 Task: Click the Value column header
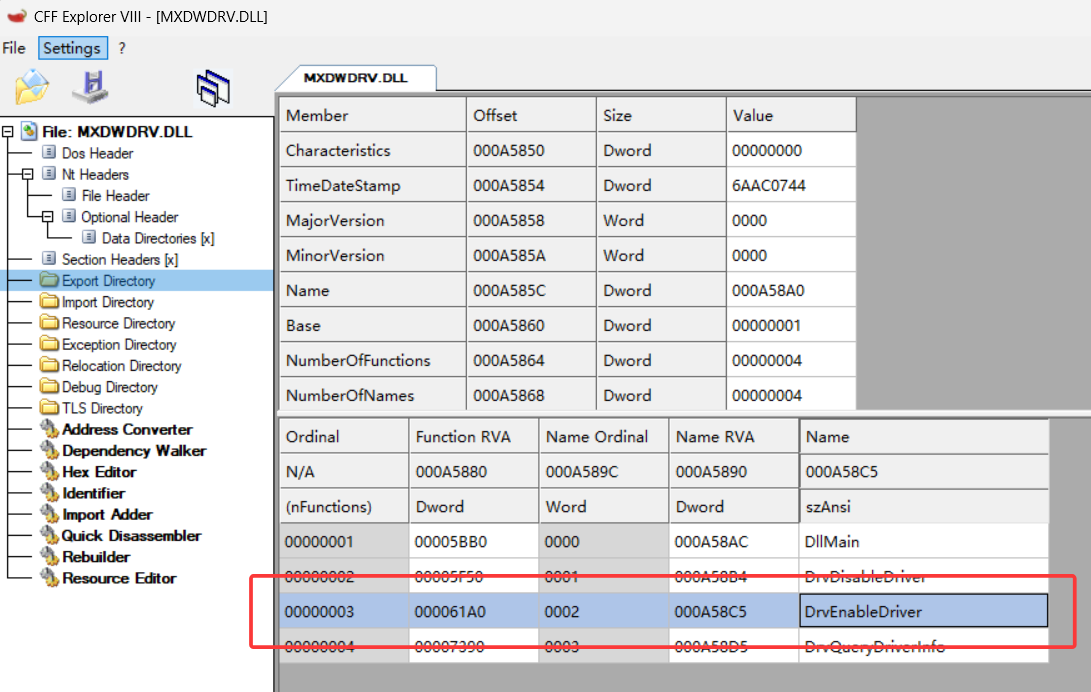(792, 115)
